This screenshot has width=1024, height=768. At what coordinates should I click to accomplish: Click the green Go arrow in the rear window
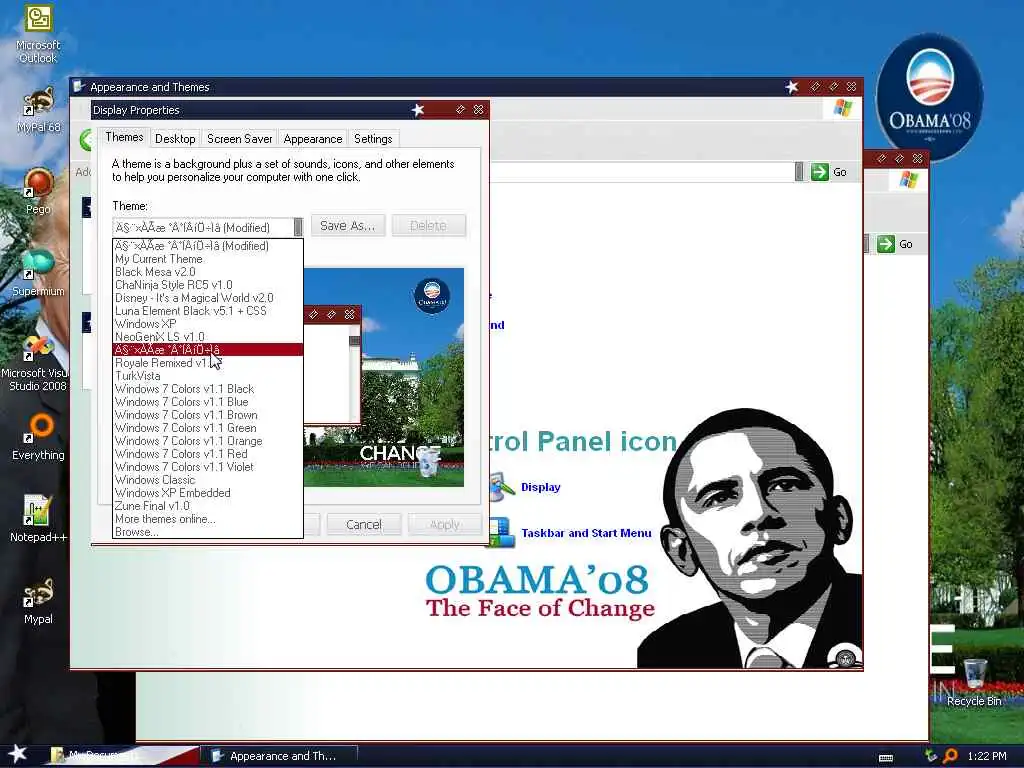886,244
